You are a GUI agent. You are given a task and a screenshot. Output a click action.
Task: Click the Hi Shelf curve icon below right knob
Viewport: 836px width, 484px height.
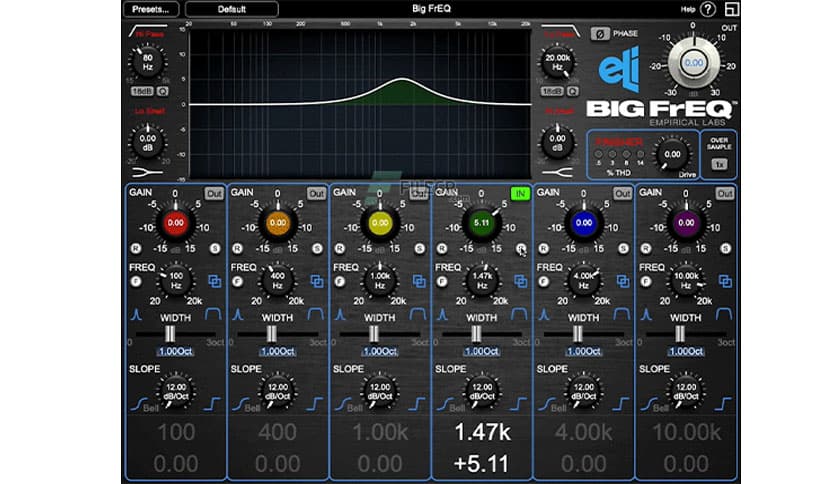(x=557, y=172)
